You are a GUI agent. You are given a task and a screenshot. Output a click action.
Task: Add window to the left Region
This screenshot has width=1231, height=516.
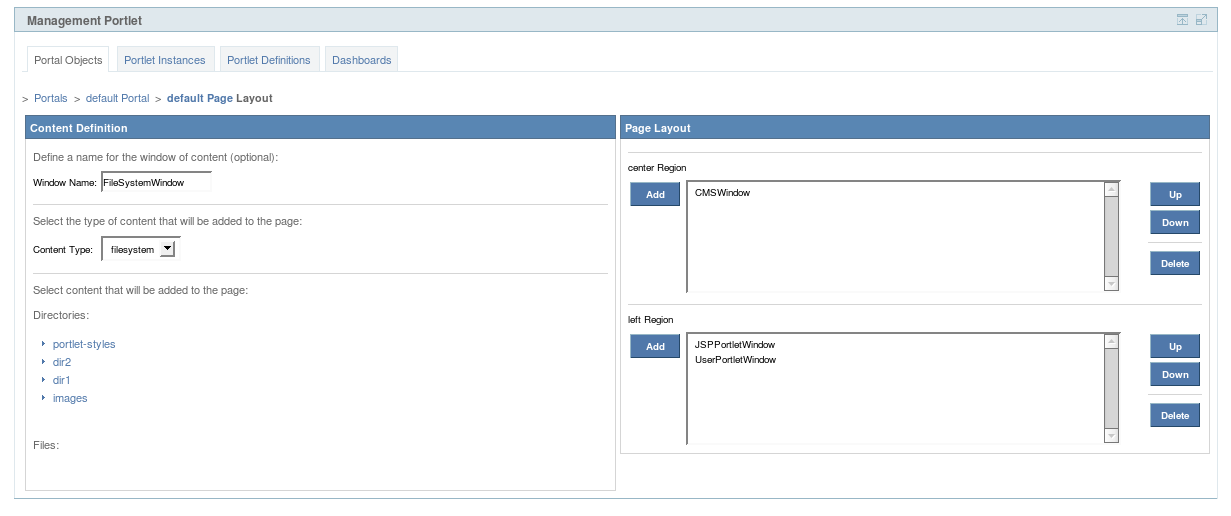tap(655, 347)
